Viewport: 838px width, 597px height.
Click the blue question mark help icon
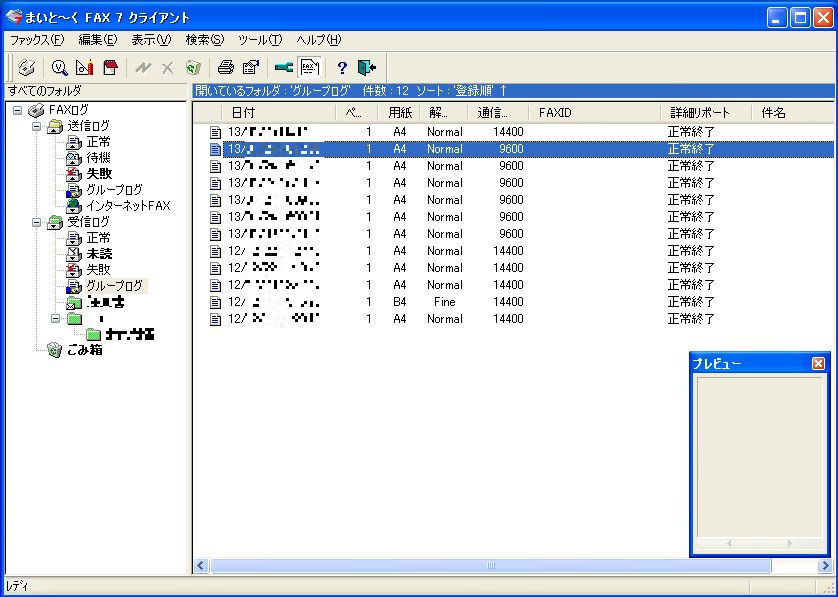(342, 68)
